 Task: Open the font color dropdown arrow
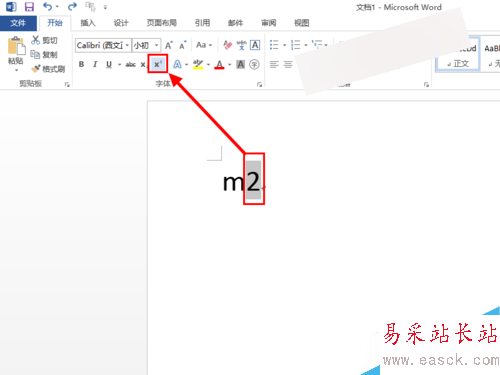230,65
